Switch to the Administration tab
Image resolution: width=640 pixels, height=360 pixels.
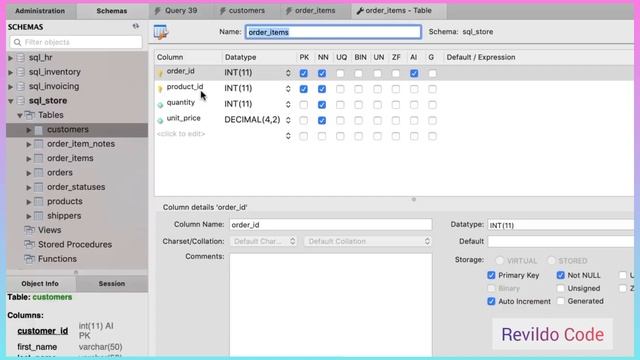click(40, 11)
